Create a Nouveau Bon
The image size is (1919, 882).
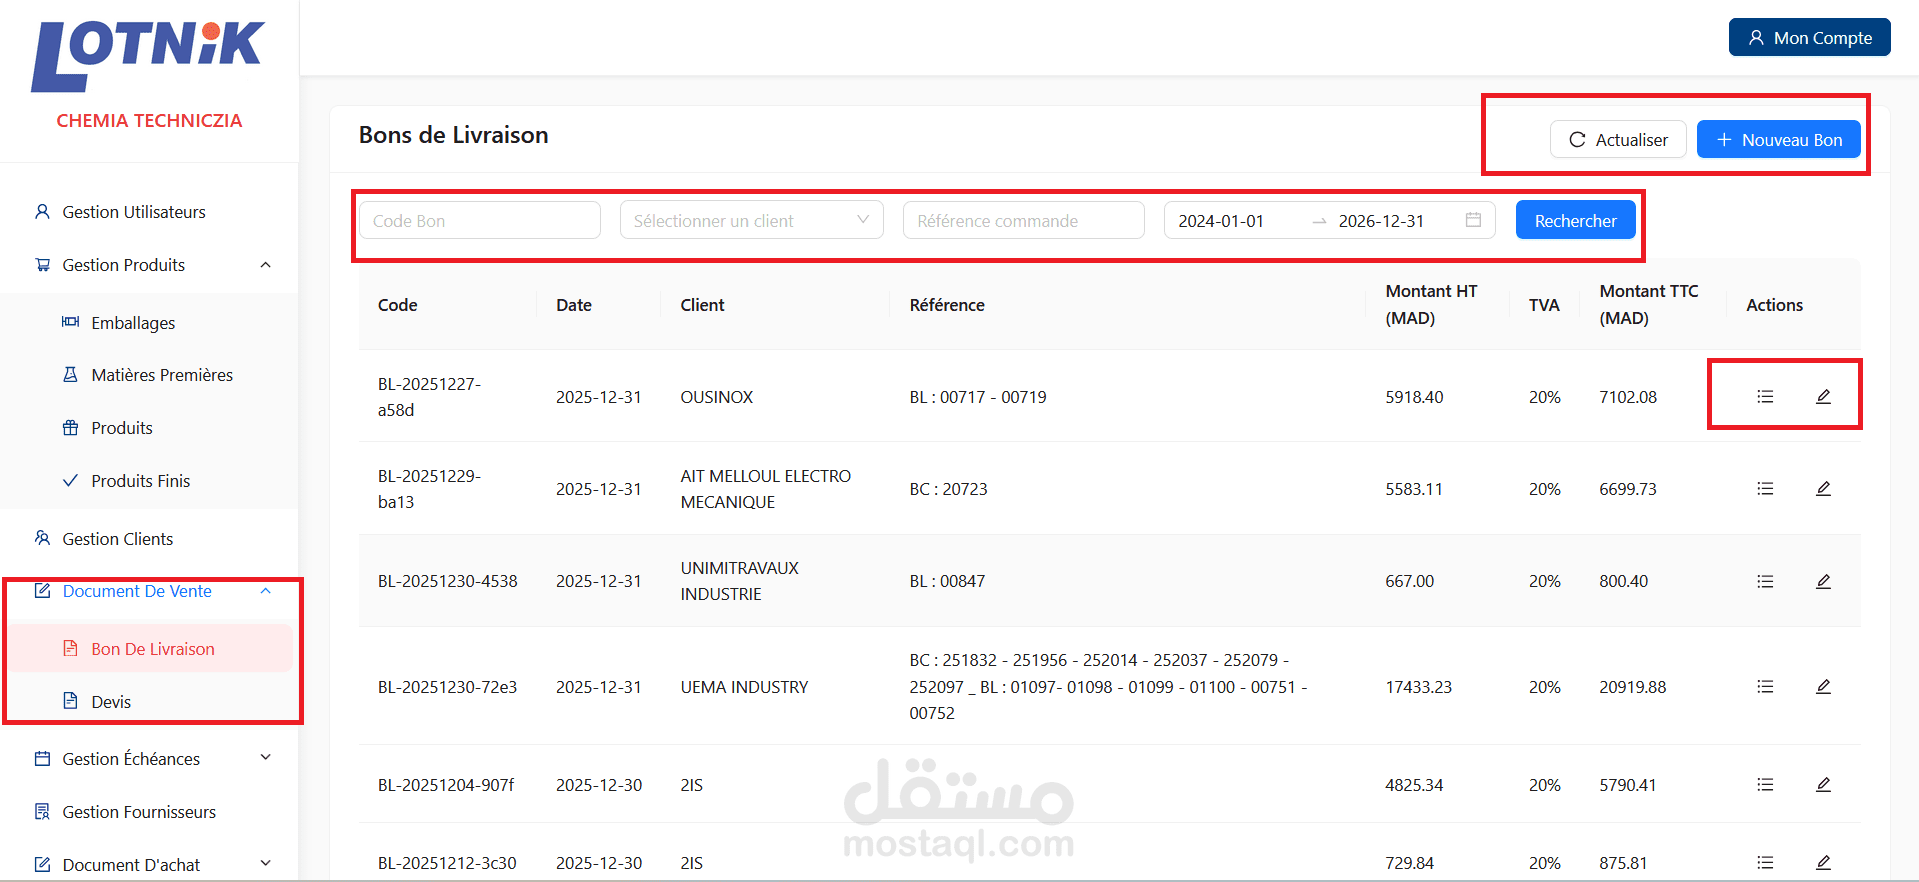pos(1778,139)
